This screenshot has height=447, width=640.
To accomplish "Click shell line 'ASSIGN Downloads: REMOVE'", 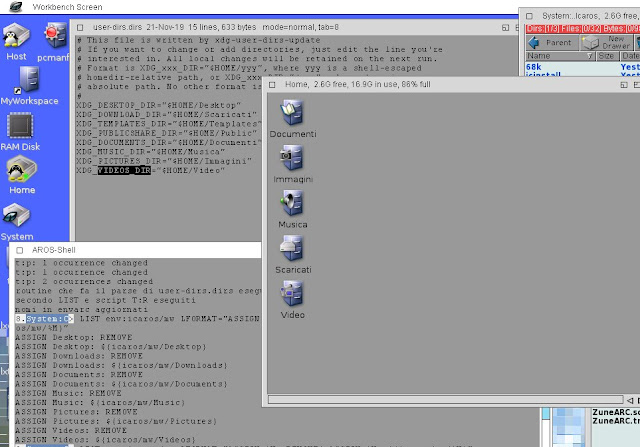I will [x=79, y=356].
